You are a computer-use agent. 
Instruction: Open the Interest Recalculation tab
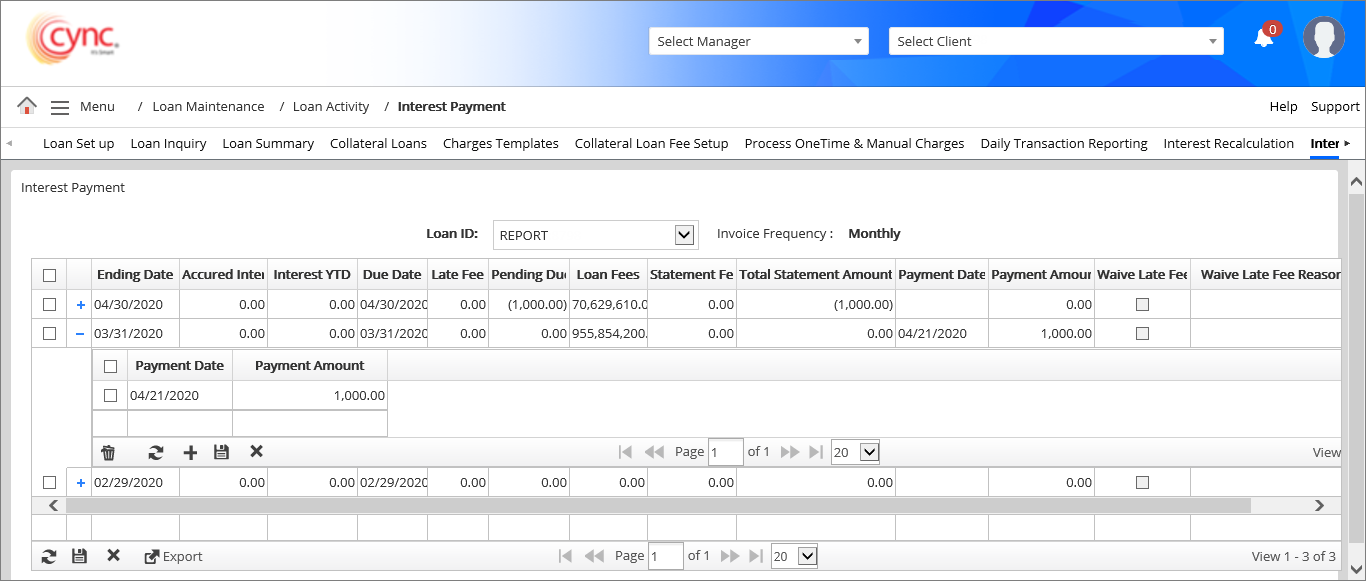pyautogui.click(x=1228, y=143)
